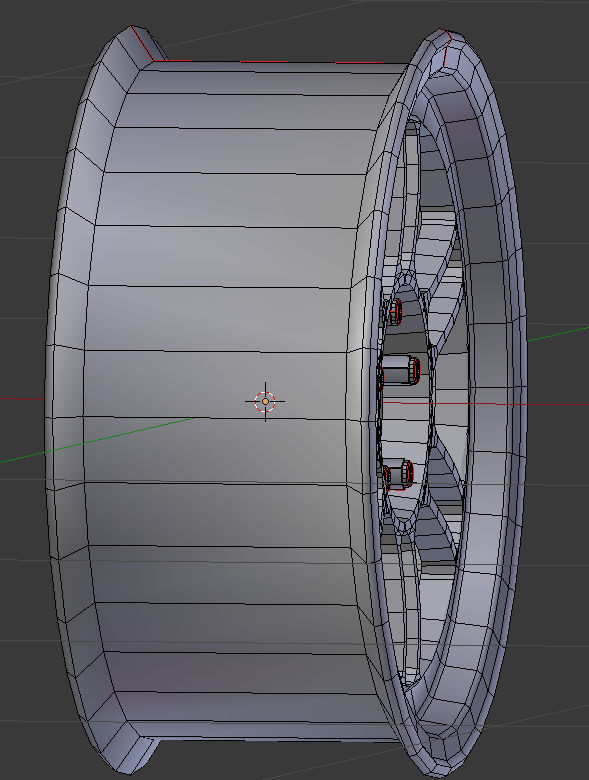The width and height of the screenshot is (589, 780).
Task: Select the upper lug nut on the wheel hub
Action: click(x=395, y=311)
